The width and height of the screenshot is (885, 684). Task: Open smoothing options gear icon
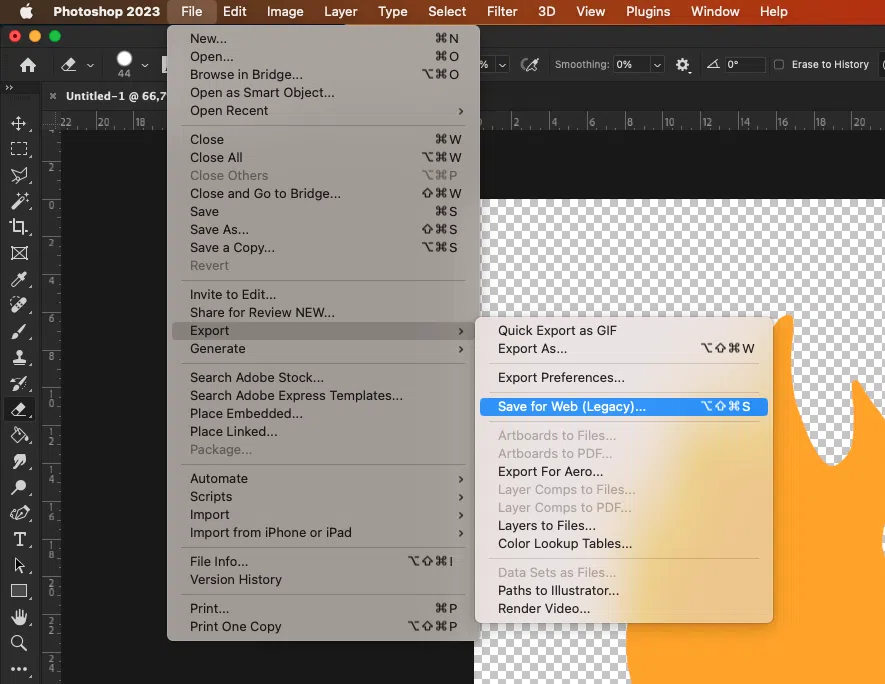tap(682, 65)
